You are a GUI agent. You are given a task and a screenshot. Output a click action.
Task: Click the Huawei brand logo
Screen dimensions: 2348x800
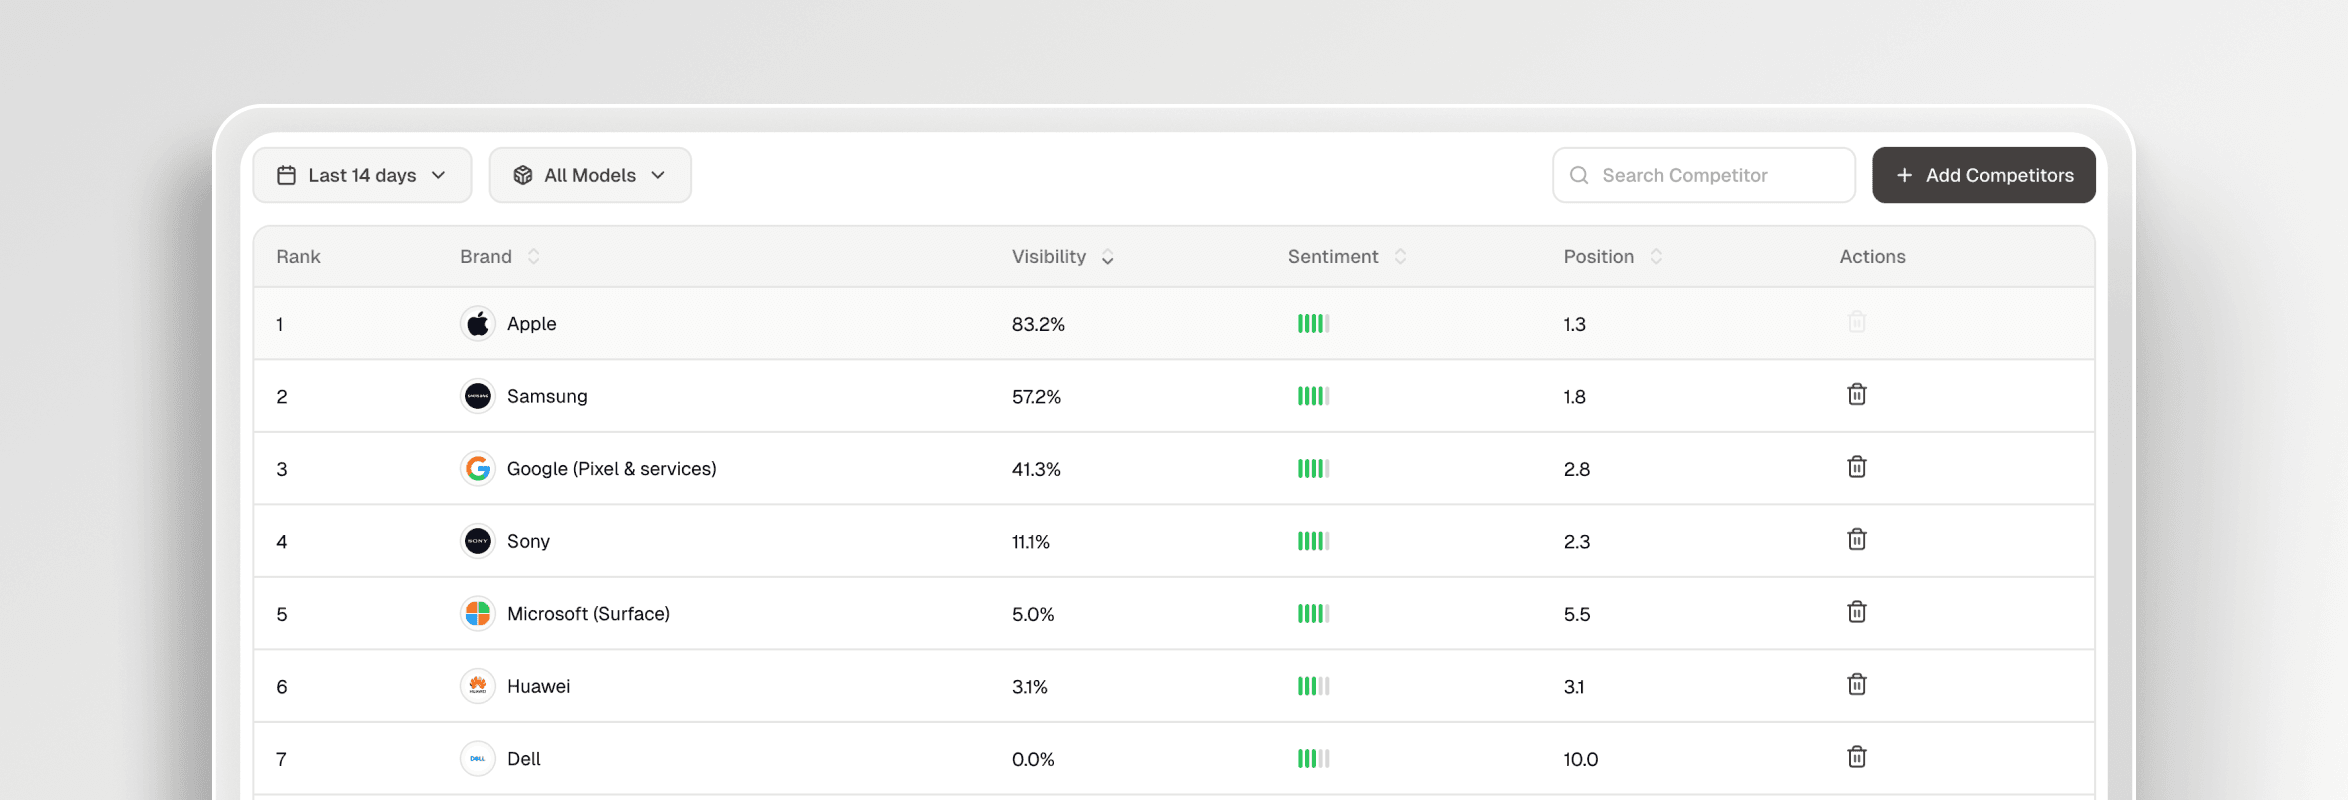click(x=478, y=686)
